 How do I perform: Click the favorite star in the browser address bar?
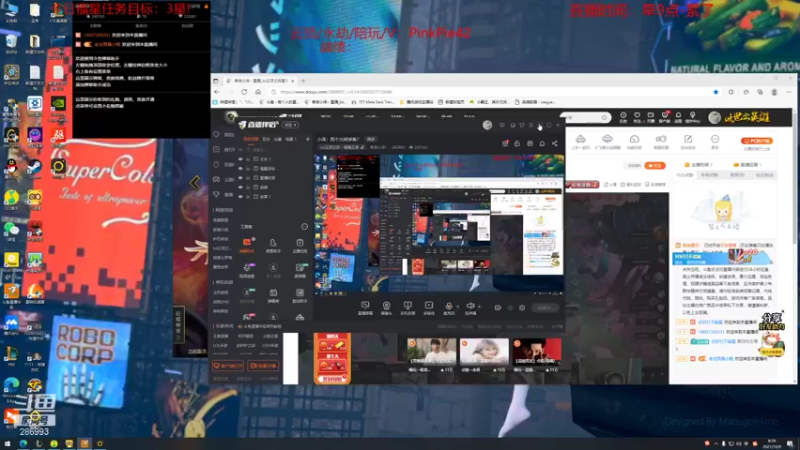pos(716,92)
